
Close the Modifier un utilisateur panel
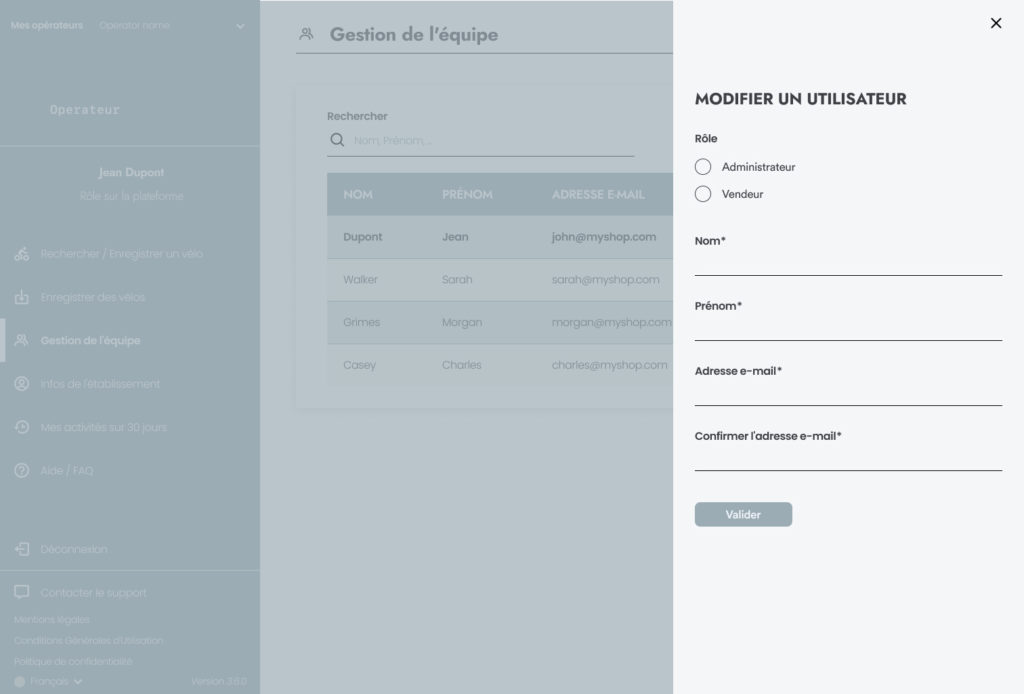tap(995, 24)
